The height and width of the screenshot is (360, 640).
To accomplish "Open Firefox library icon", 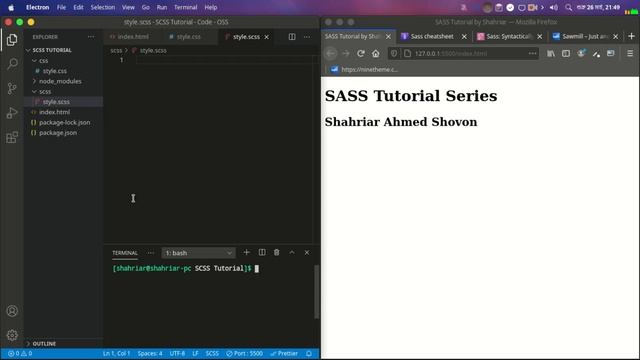I will (x=551, y=53).
